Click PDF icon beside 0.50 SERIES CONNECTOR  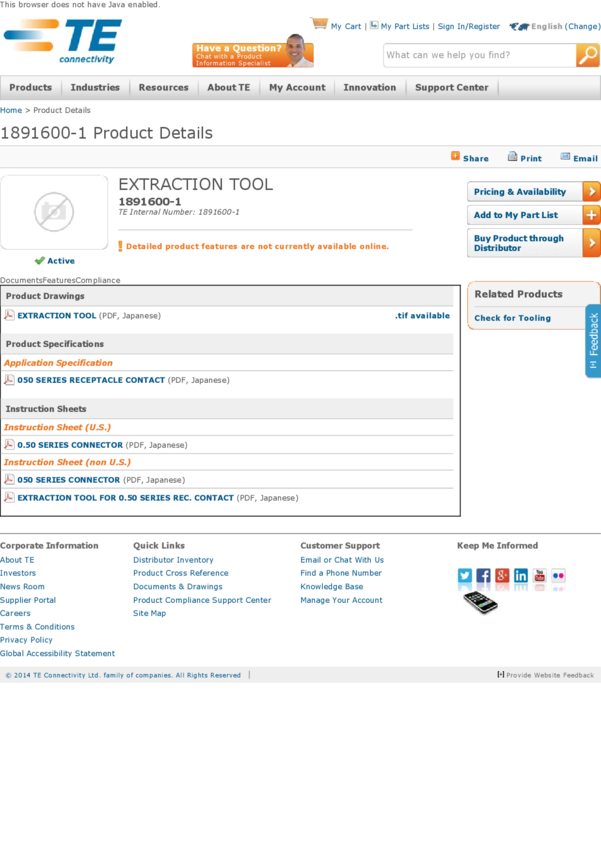click(x=9, y=445)
